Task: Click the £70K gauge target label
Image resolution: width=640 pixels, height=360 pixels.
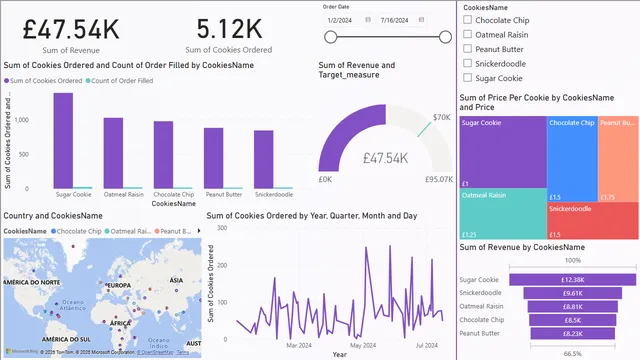Action: 442,118
